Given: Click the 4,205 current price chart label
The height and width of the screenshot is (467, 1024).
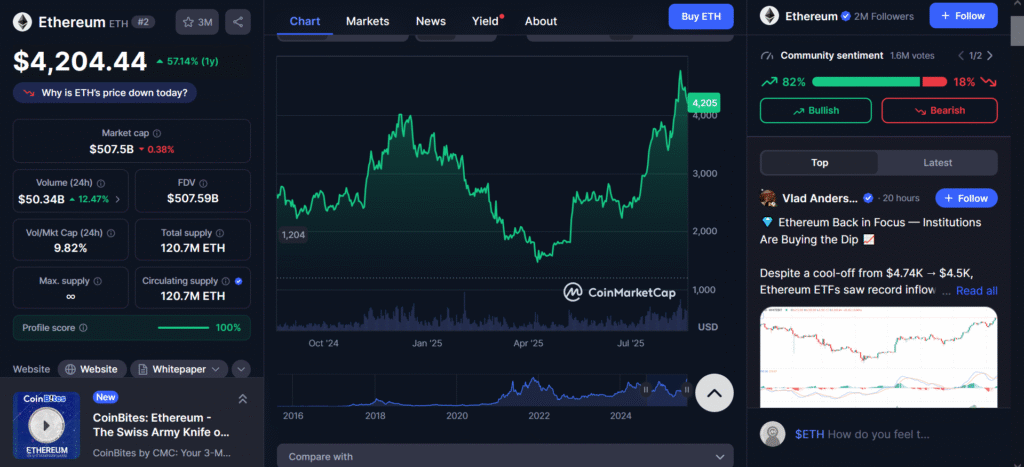Looking at the screenshot, I should coord(705,103).
